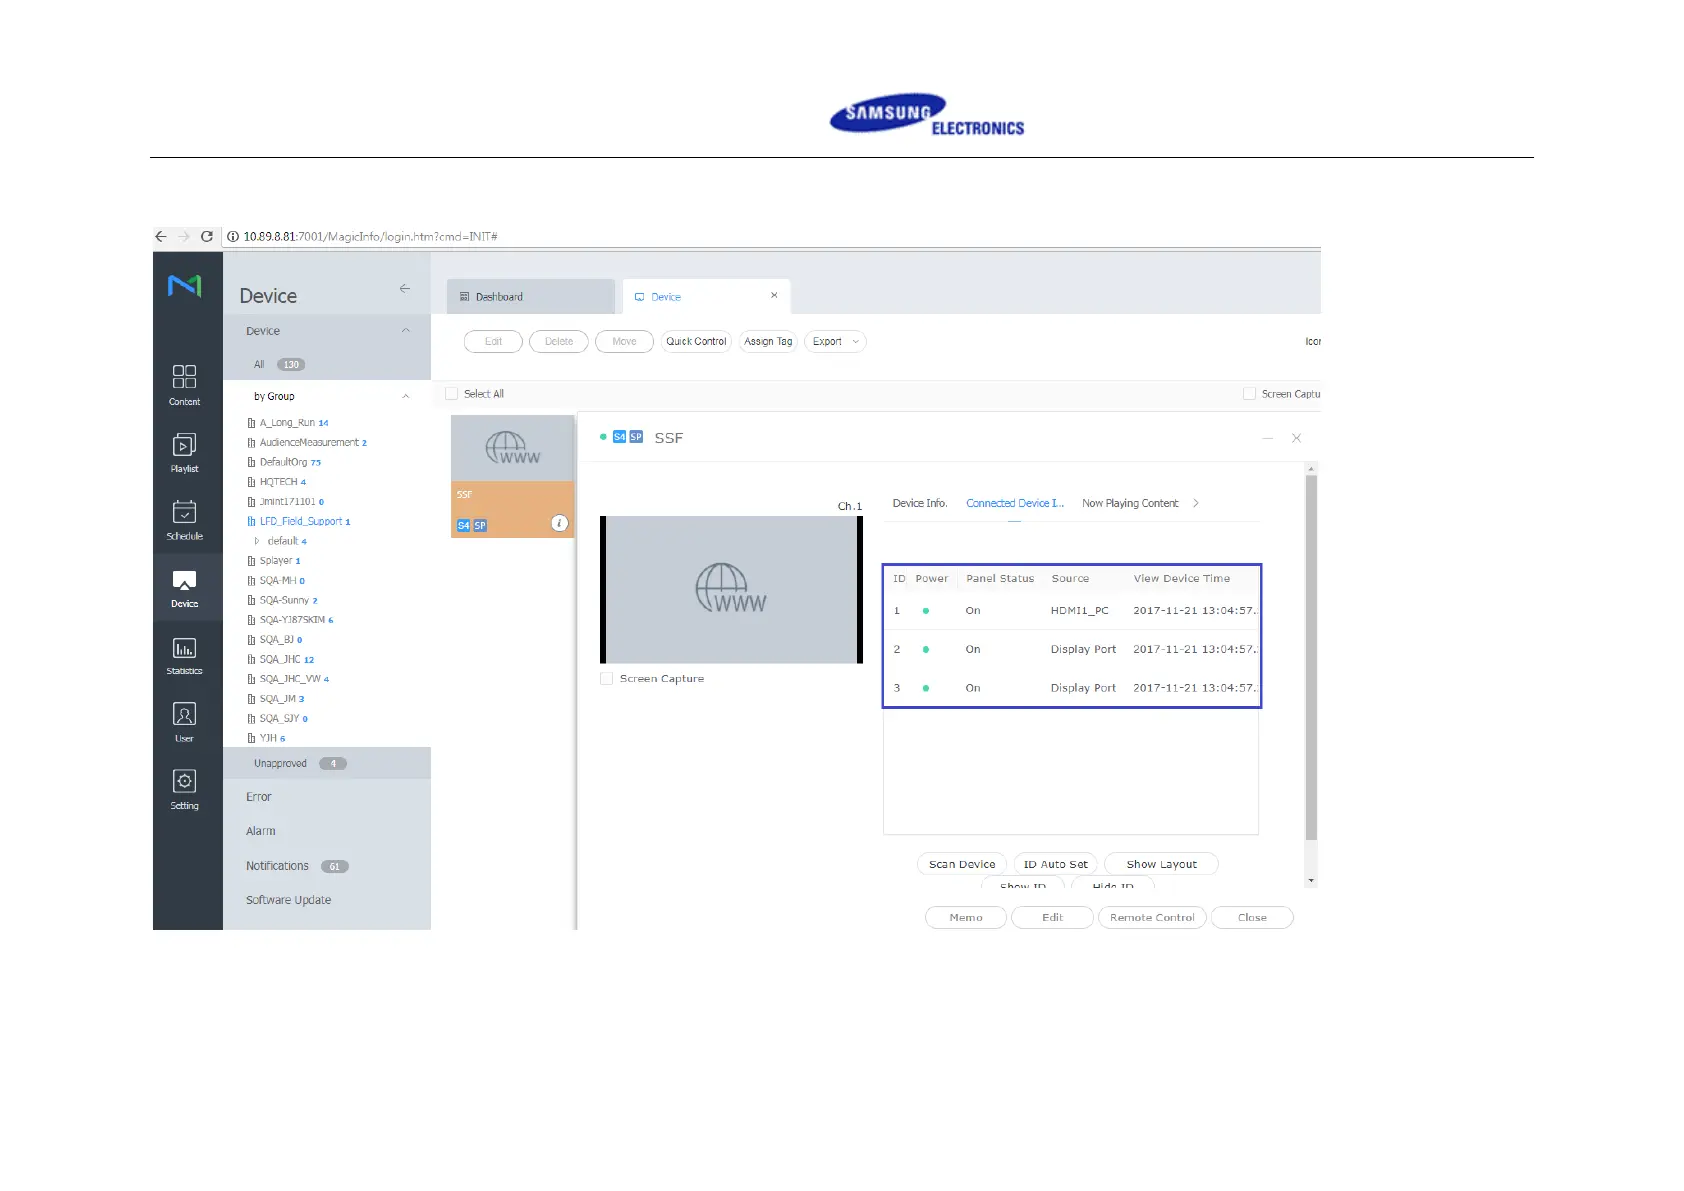This screenshot has width=1684, height=1191.
Task: Click the Scan Device button
Action: coord(962,864)
